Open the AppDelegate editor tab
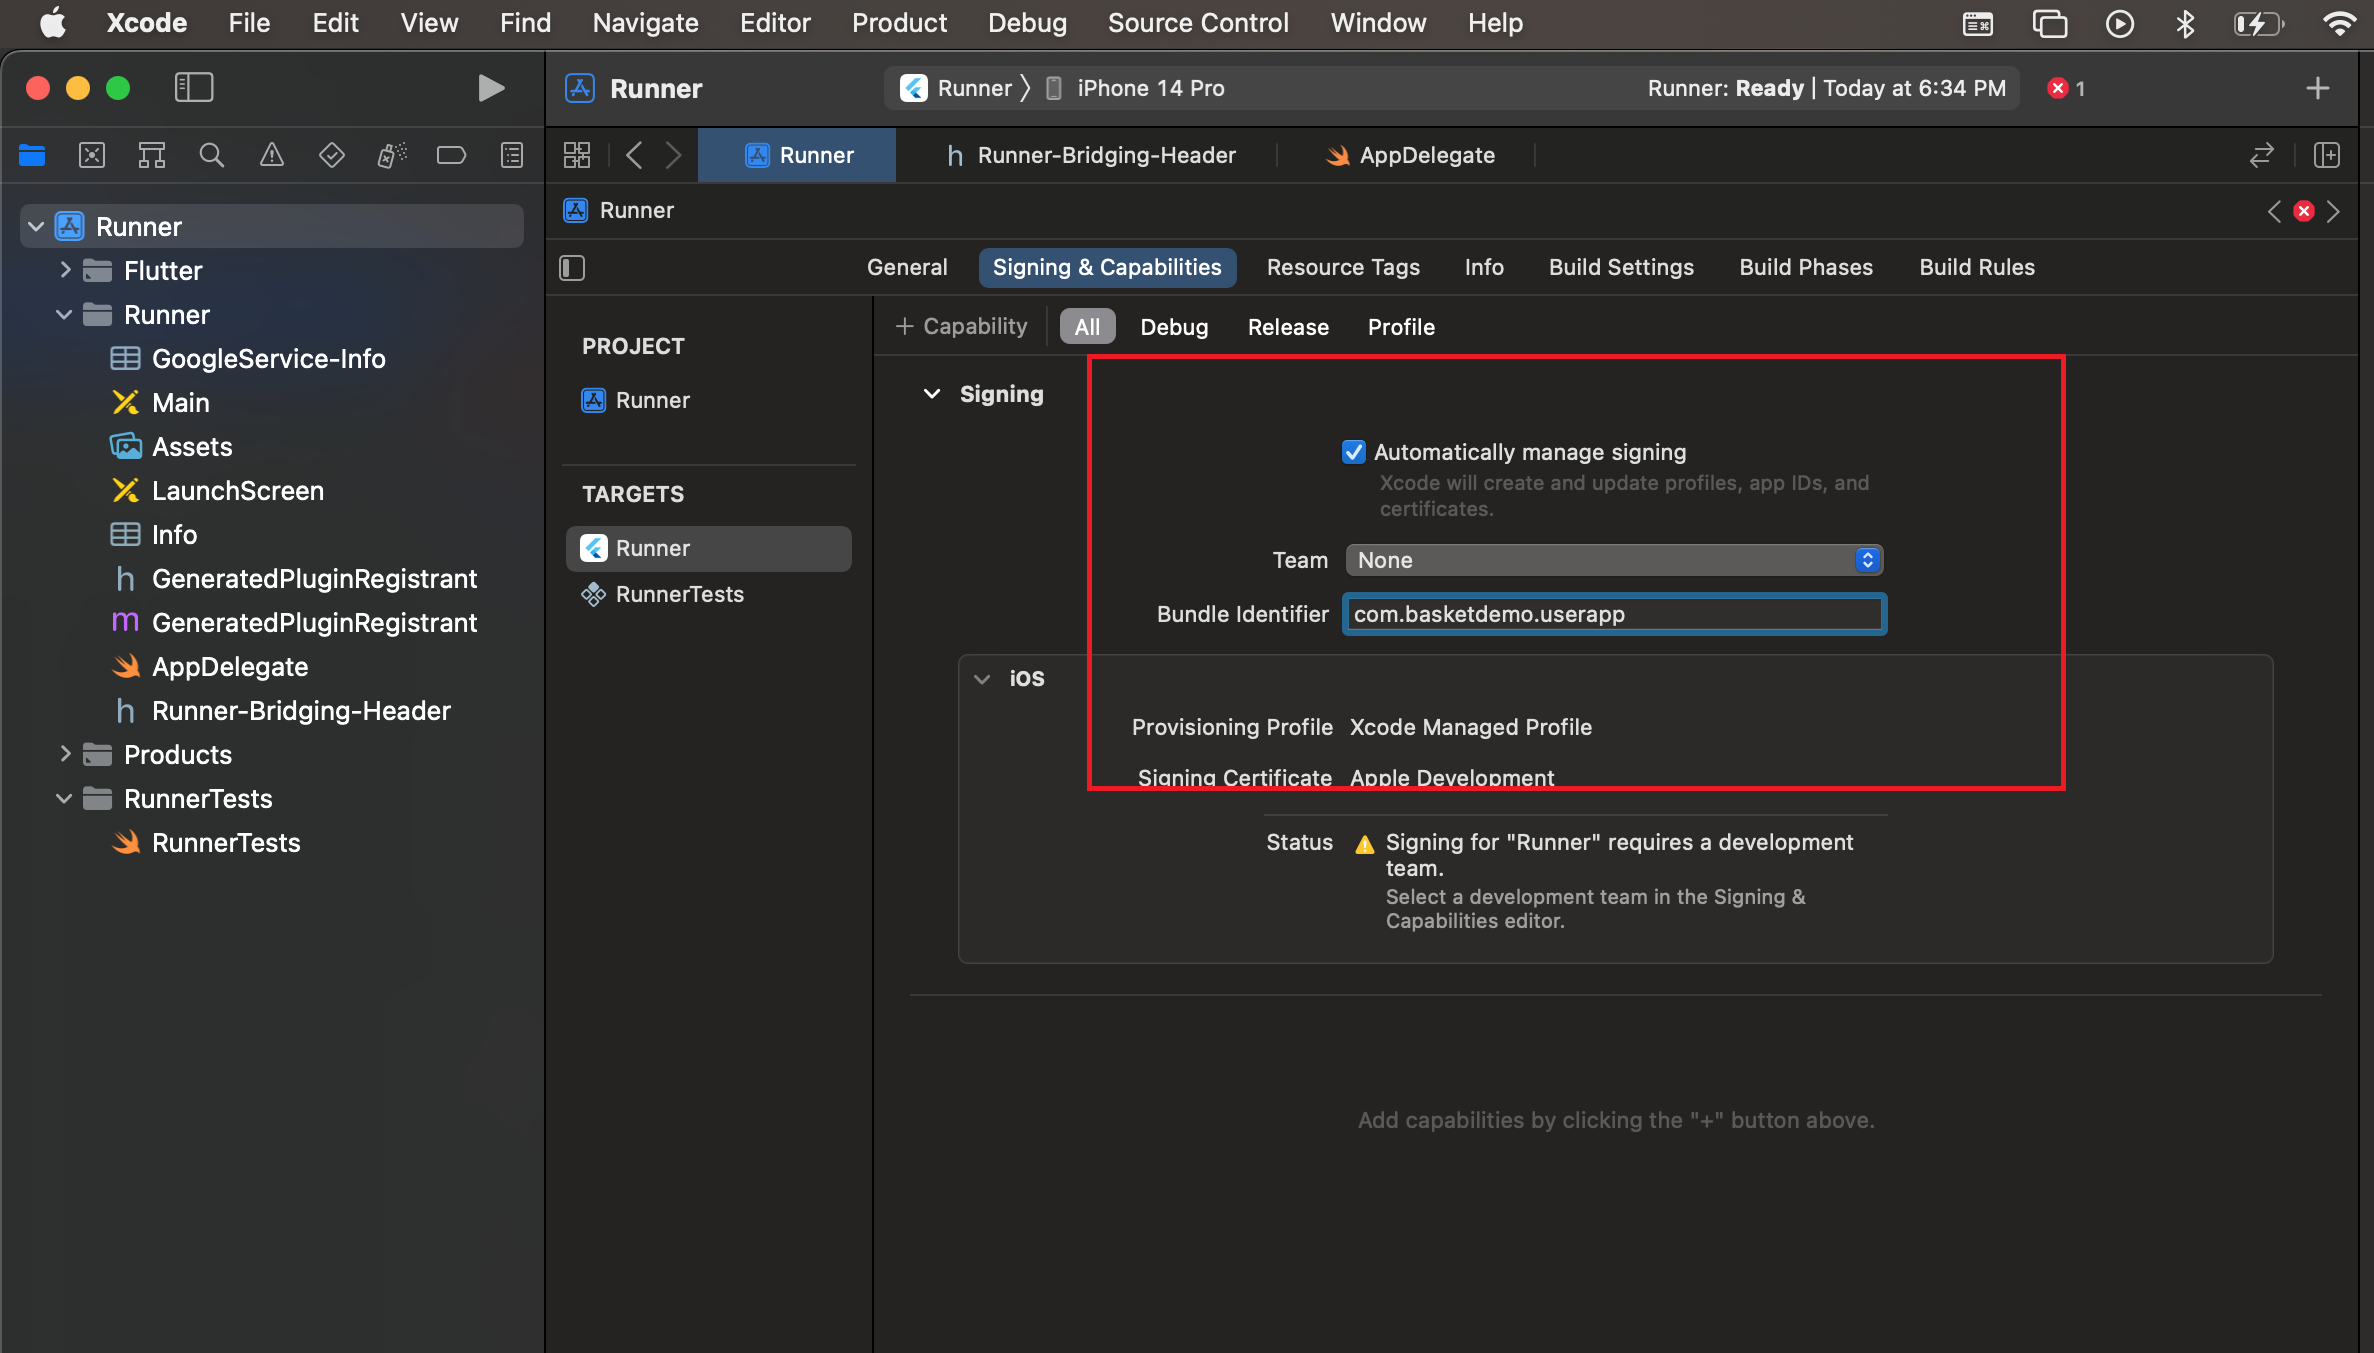The width and height of the screenshot is (2374, 1353). 1410,156
